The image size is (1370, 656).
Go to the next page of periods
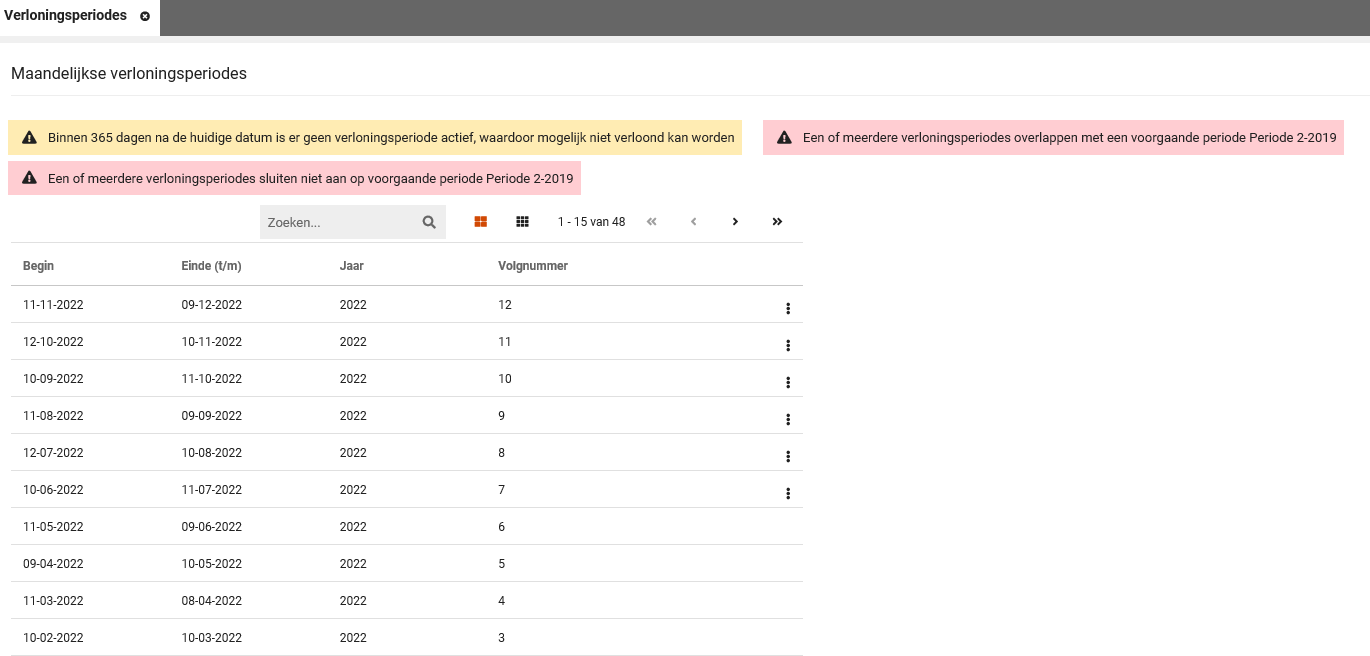[735, 222]
